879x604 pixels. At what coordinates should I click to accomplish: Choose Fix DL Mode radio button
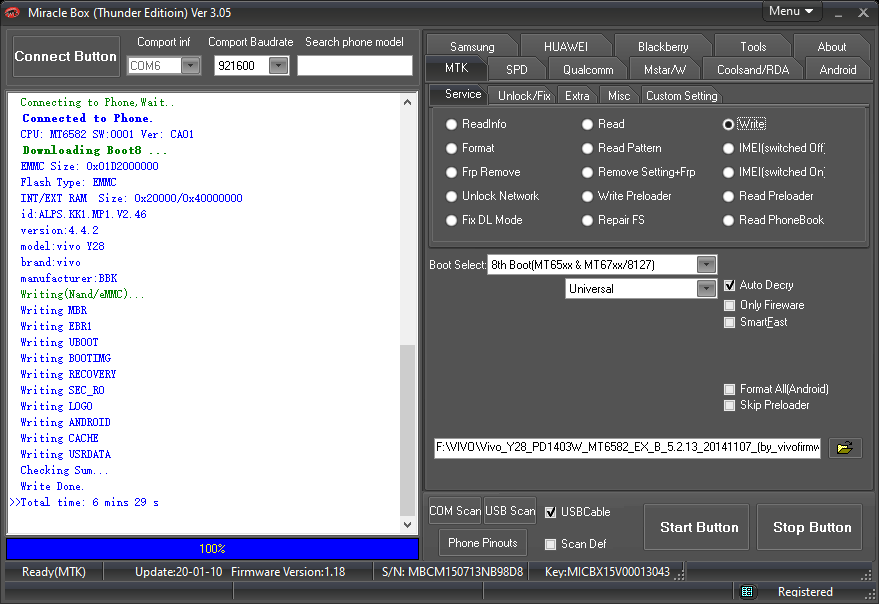pos(451,220)
